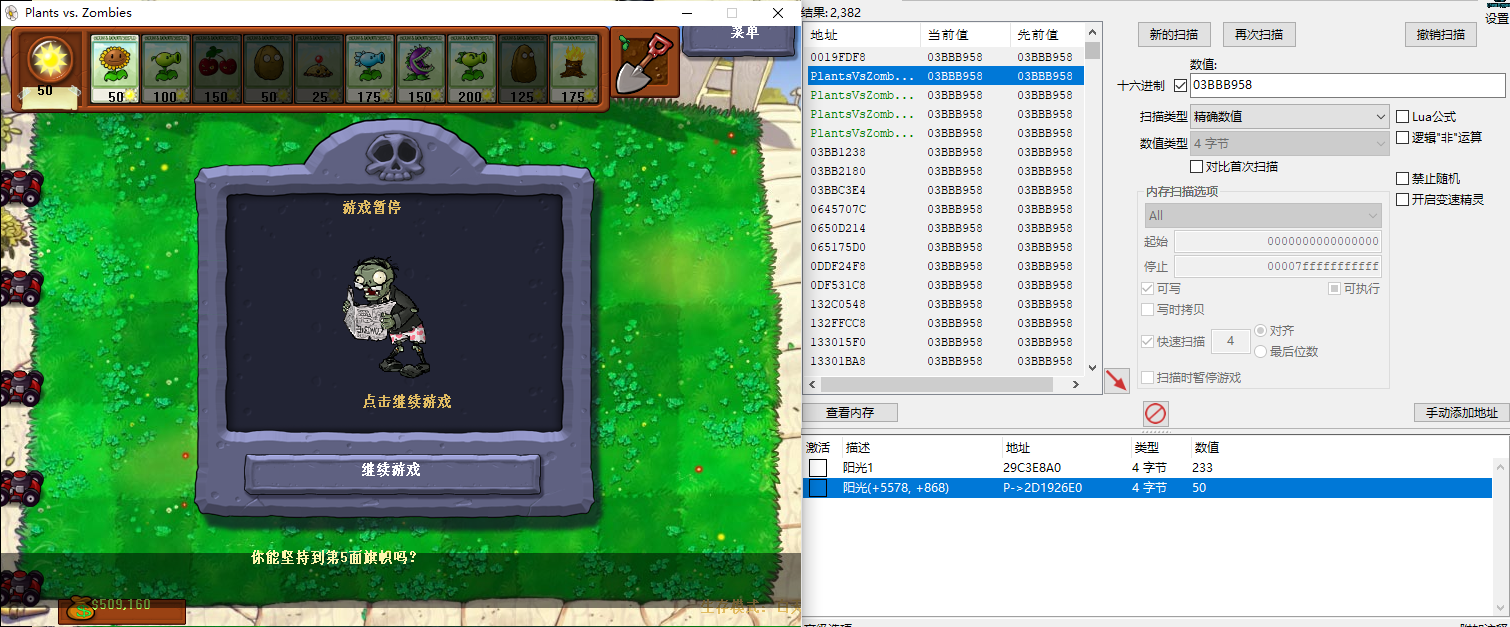
Task: Select the Potato Mine seed packet
Action: (x=319, y=69)
